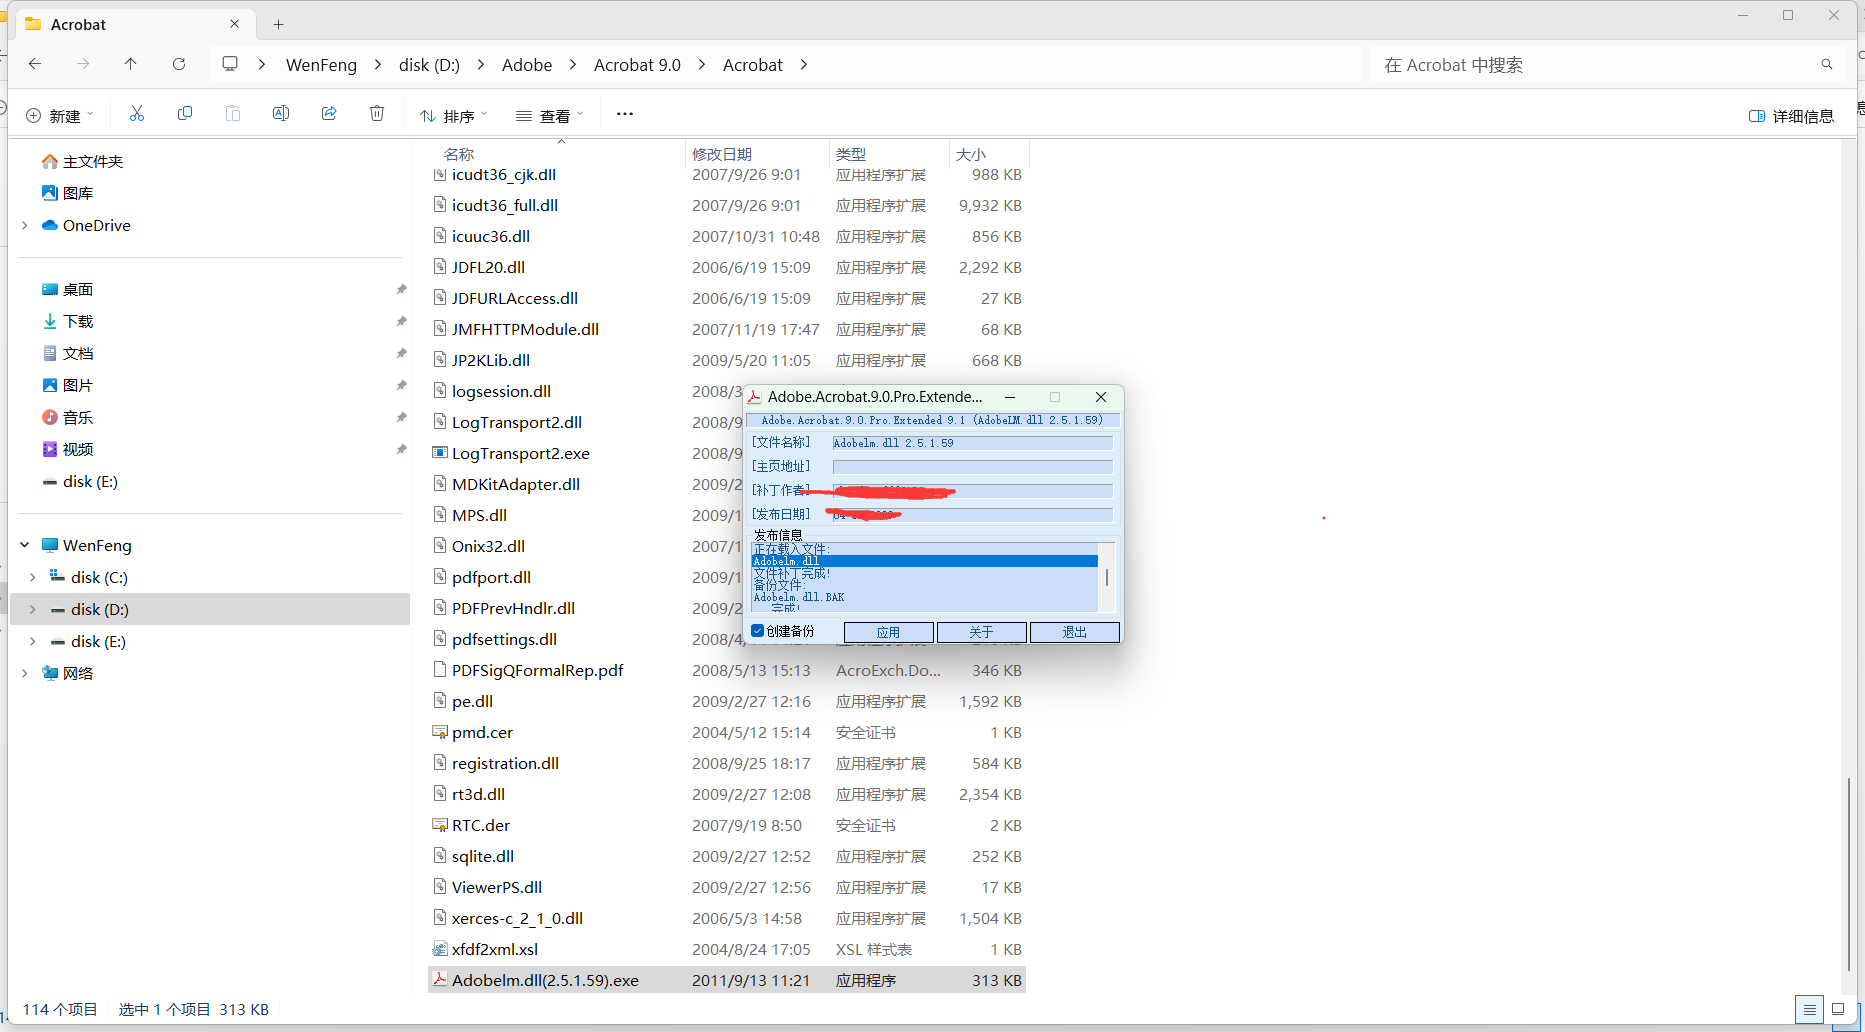Uncheck the 创建备份 checkbox in patcher dialog
Viewport: 1865px width, 1032px height.
(x=758, y=631)
